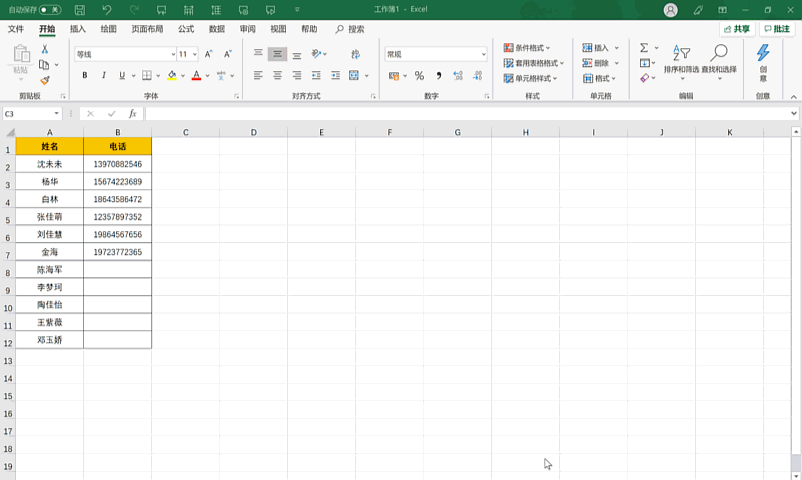
Task: Apply underline formatting
Action: pyautogui.click(x=122, y=75)
